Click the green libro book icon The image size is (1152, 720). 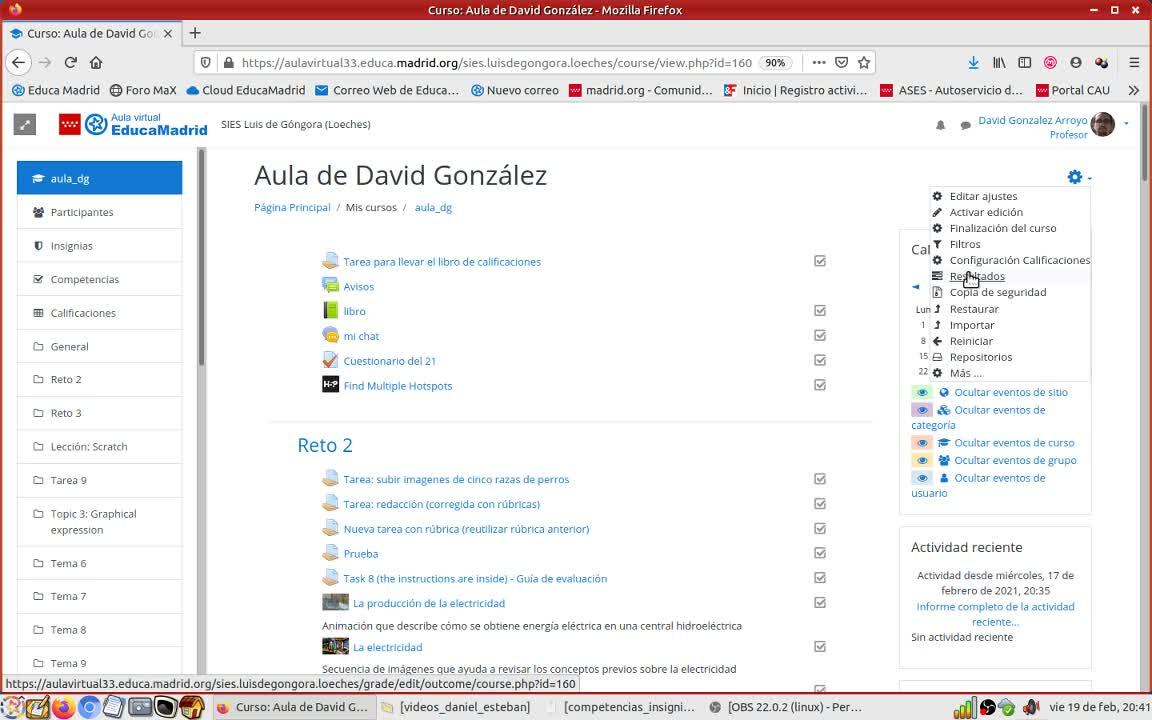(331, 310)
